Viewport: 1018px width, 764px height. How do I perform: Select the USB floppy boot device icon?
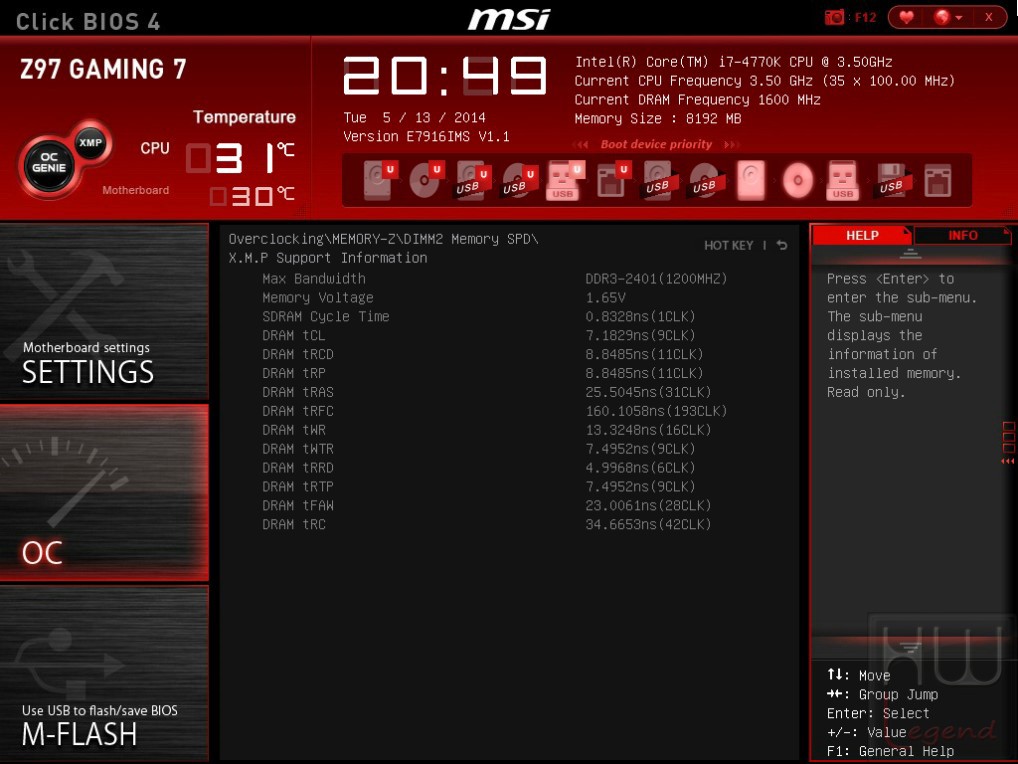pyautogui.click(x=892, y=180)
